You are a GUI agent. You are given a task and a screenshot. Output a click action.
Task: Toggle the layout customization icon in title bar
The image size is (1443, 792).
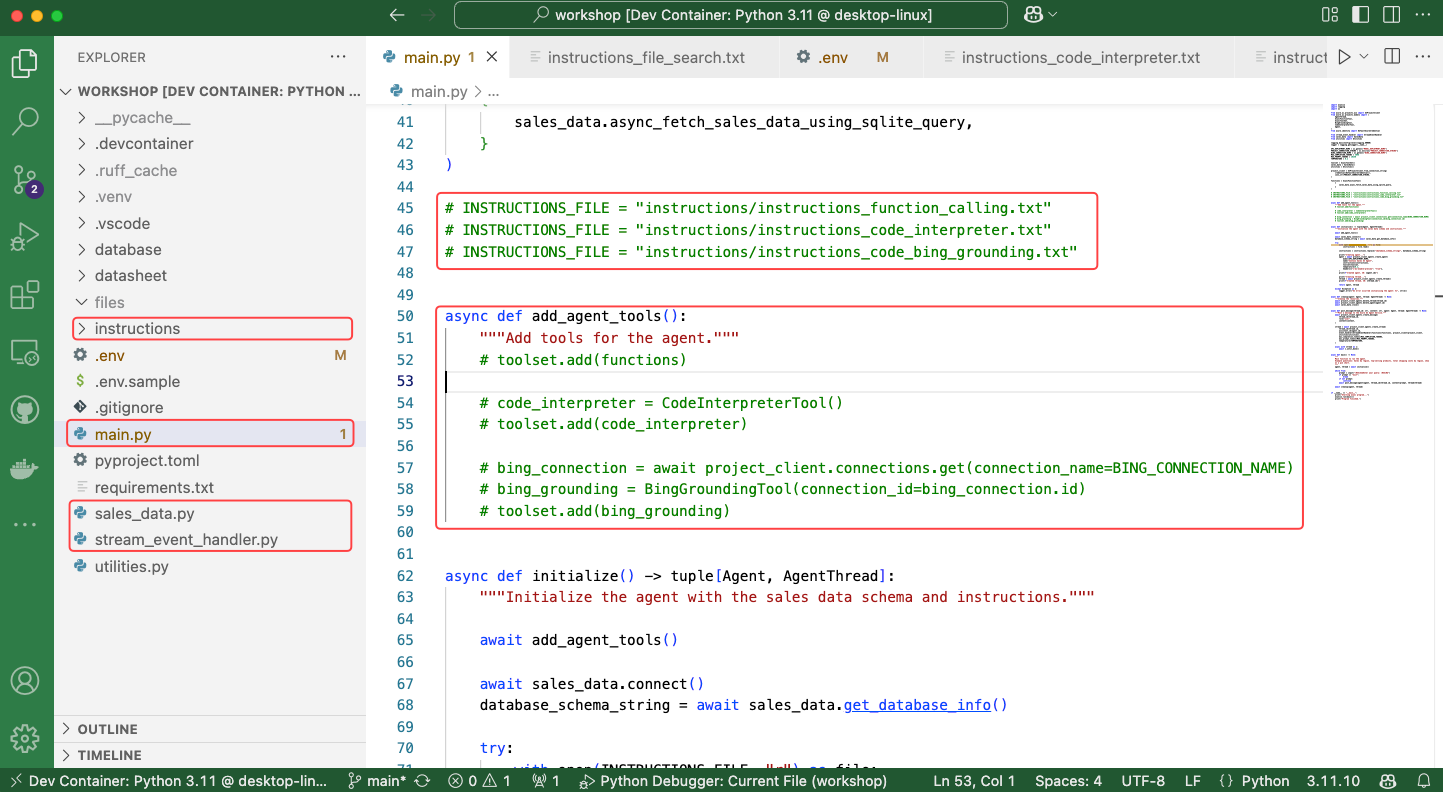pyautogui.click(x=1329, y=15)
